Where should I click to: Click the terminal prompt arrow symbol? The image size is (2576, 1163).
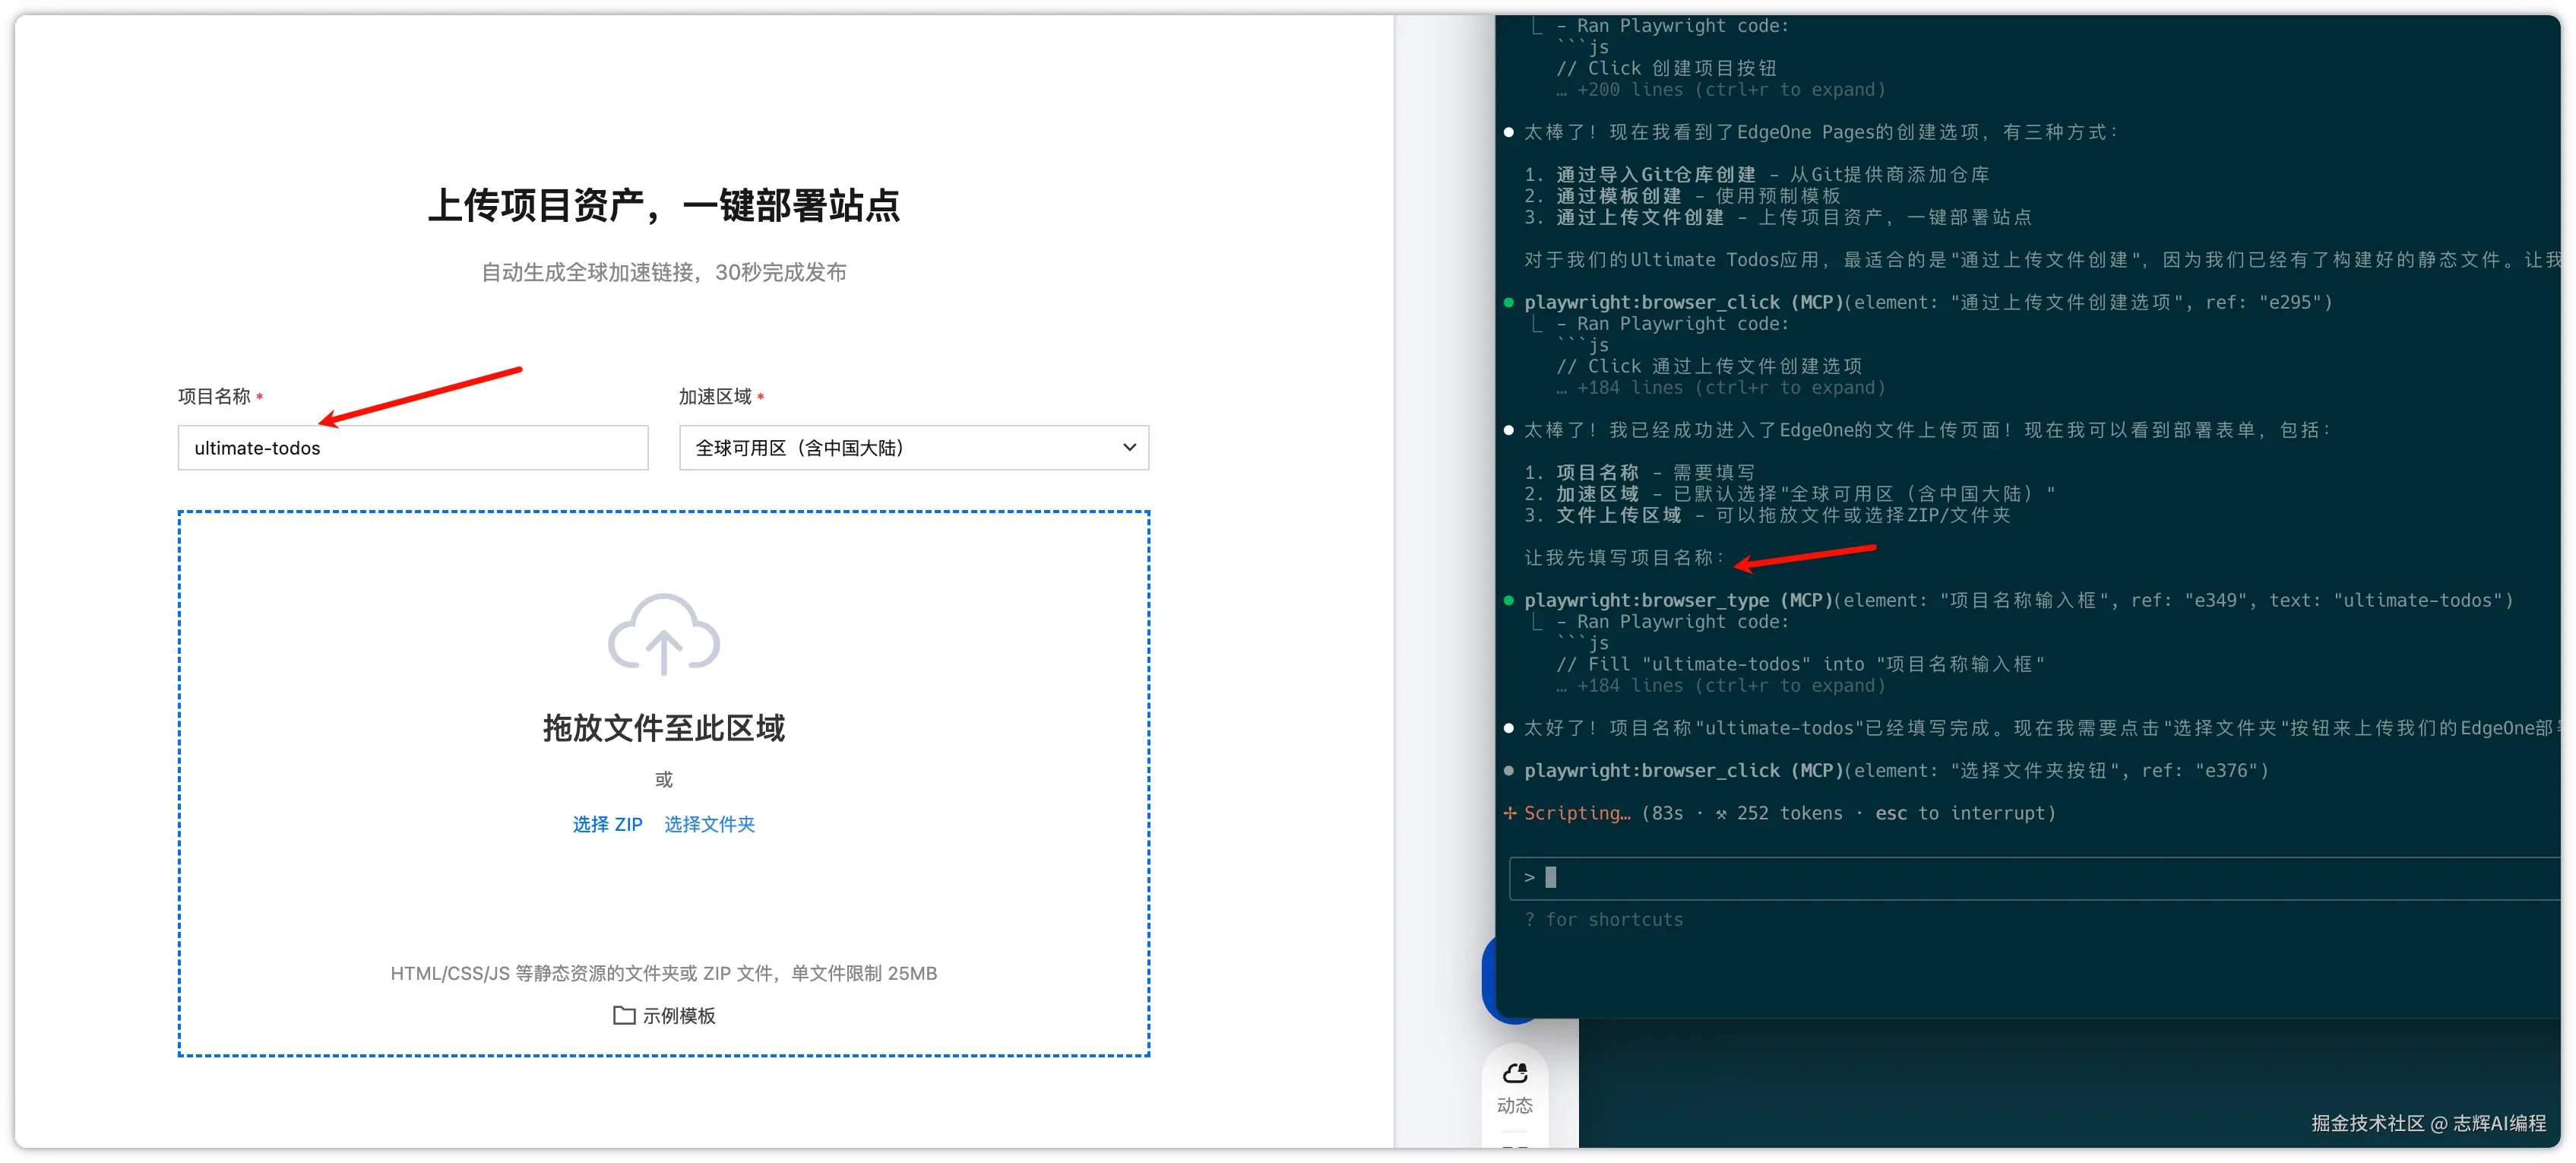pyautogui.click(x=1529, y=877)
